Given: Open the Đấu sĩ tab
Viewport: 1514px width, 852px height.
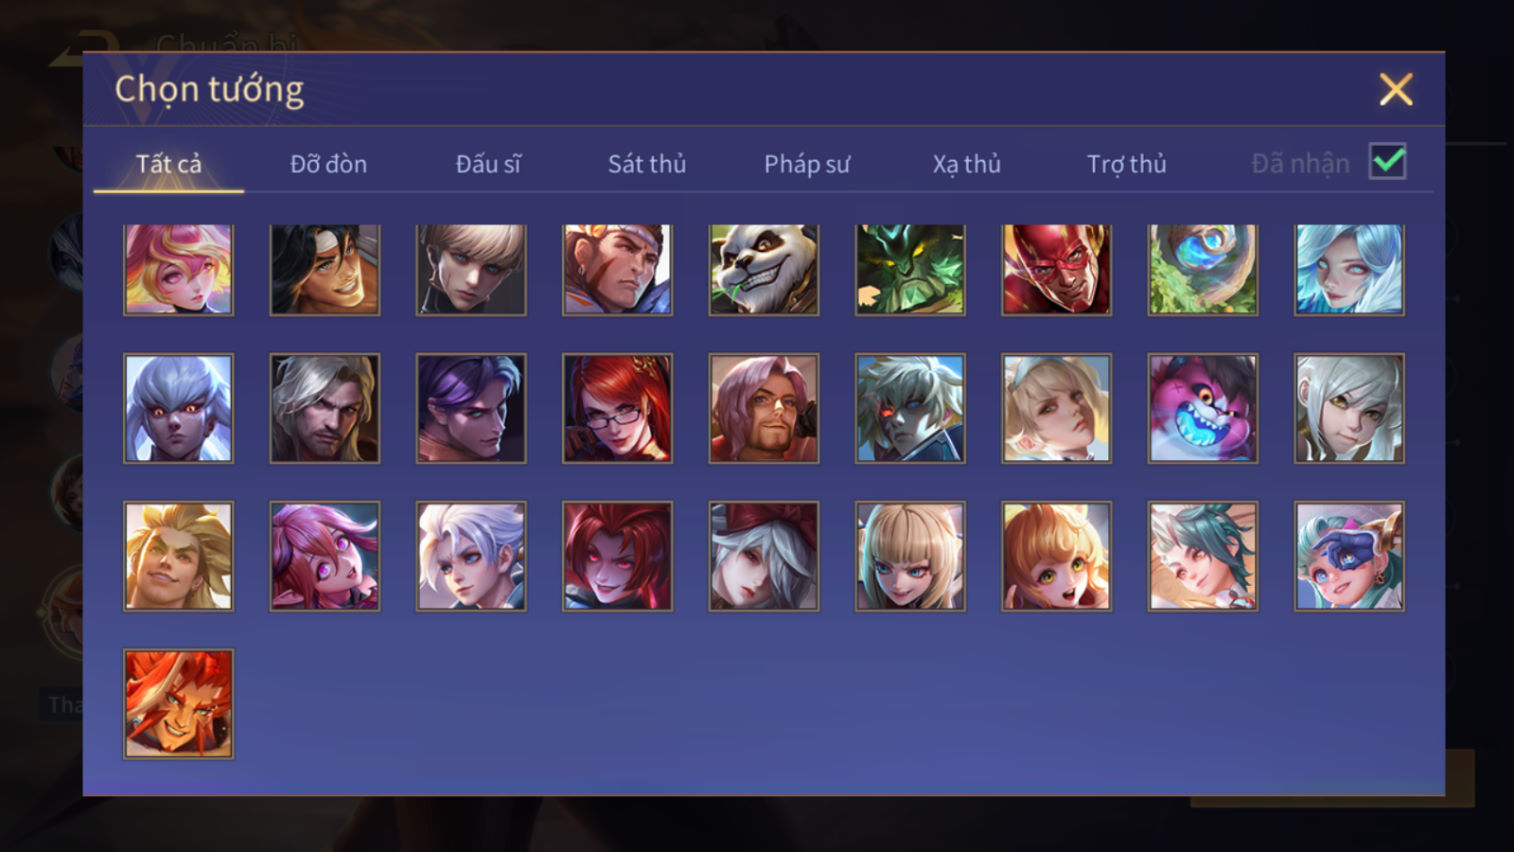Looking at the screenshot, I should point(488,164).
